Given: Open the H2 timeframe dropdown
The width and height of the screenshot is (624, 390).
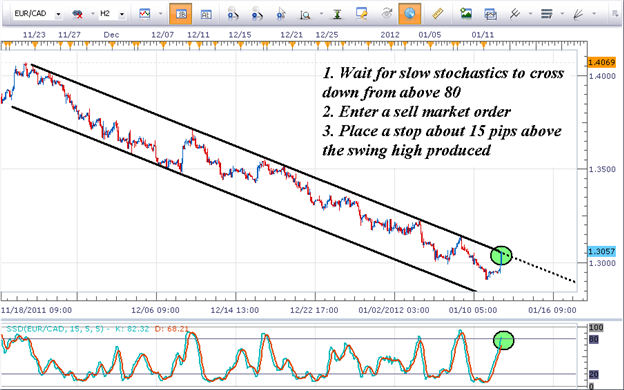Looking at the screenshot, I should [x=121, y=14].
